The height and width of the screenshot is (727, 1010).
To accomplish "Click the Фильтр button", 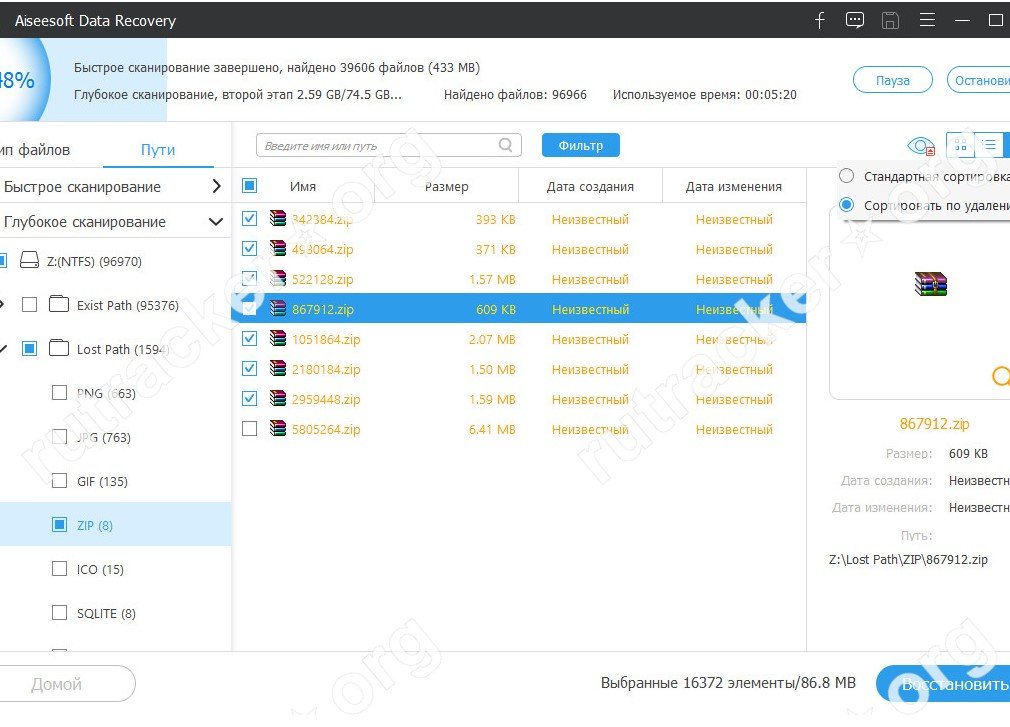I will [580, 146].
